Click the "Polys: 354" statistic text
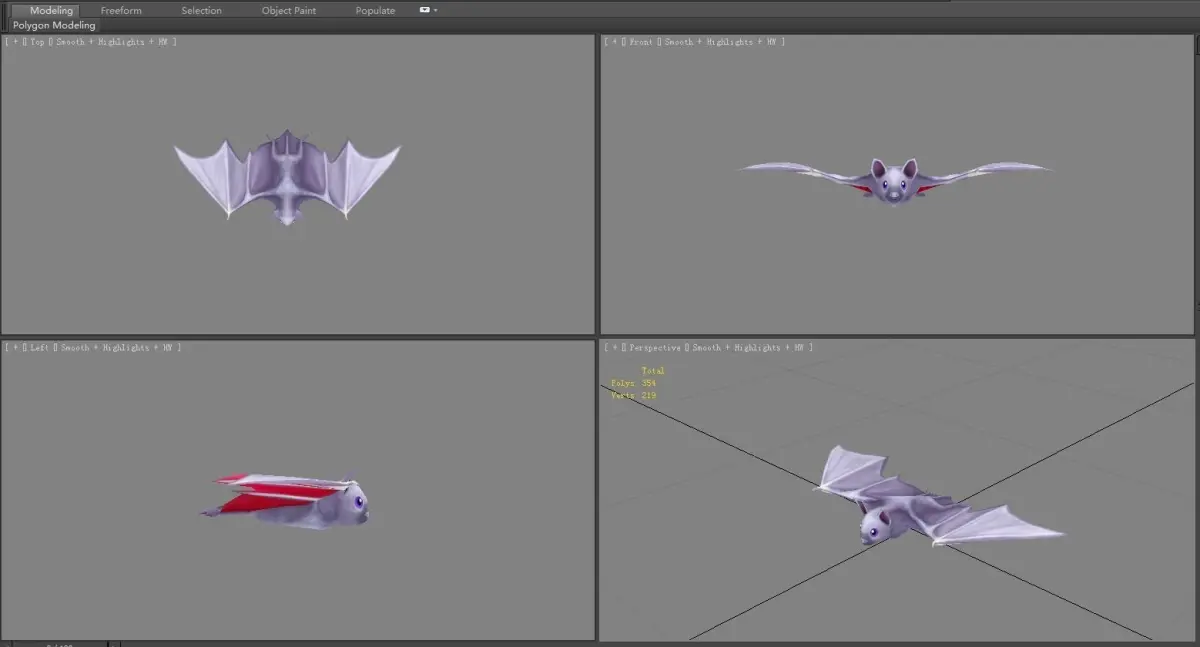Screen dimensions: 1200x647 coord(633,383)
